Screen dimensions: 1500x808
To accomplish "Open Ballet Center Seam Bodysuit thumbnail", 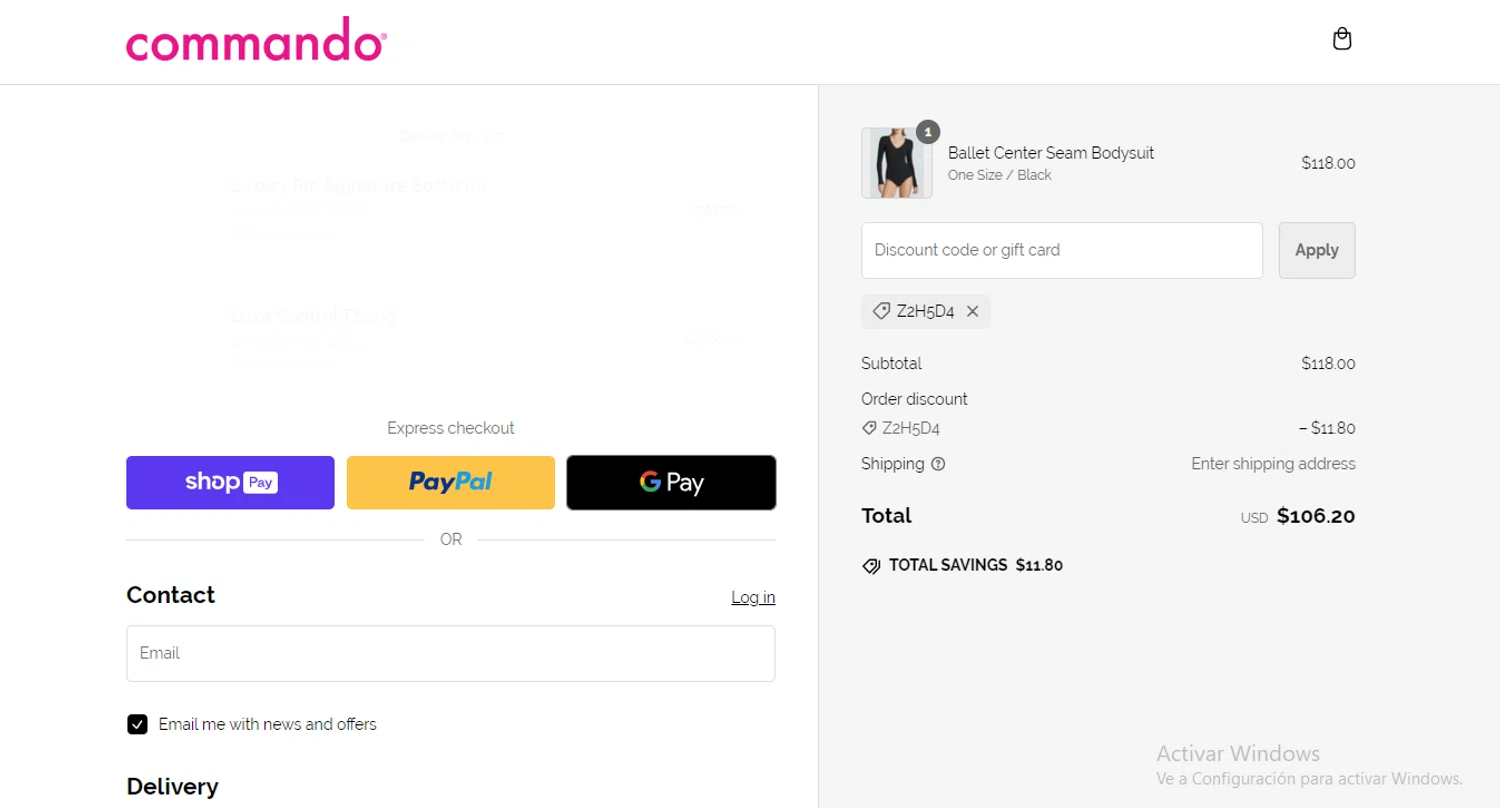I will coord(896,163).
